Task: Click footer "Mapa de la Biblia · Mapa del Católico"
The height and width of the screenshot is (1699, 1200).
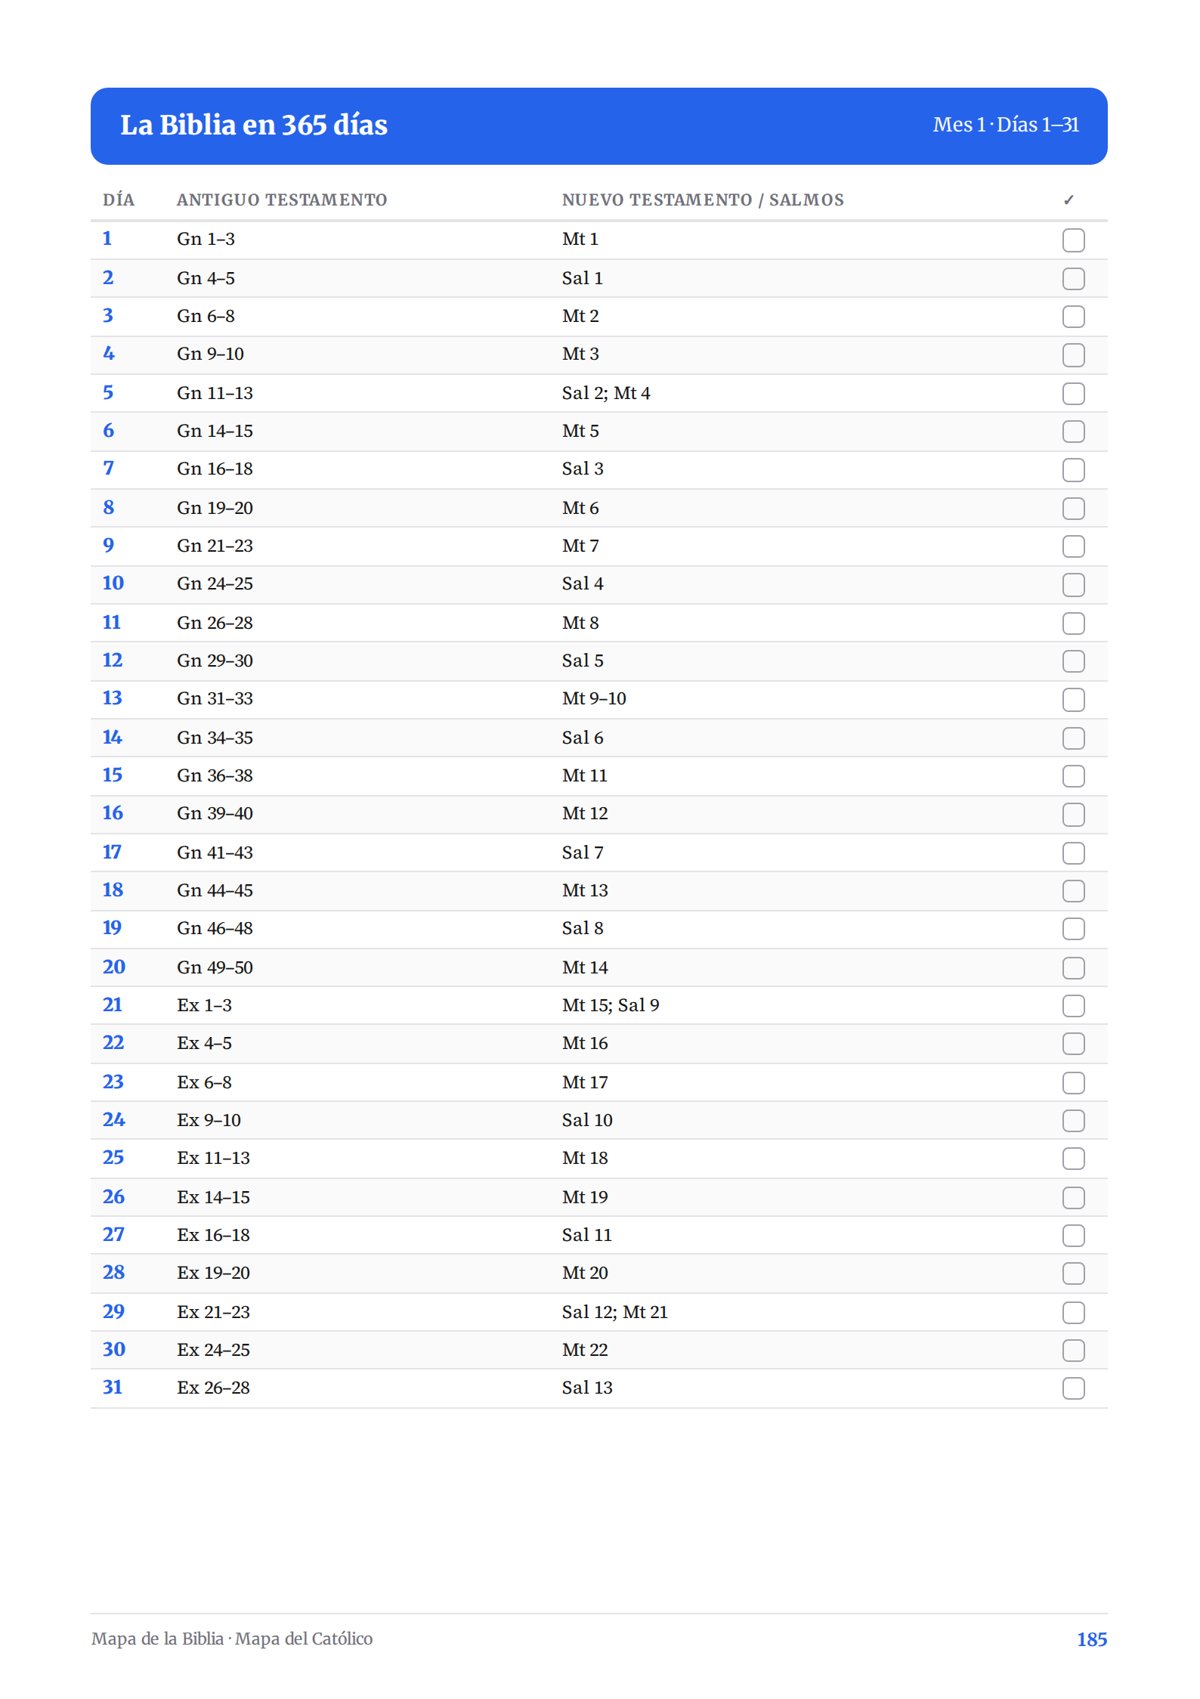Action: [232, 1639]
